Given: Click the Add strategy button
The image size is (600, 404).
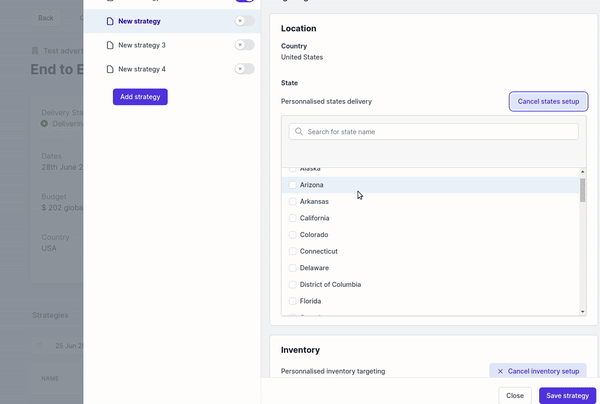Looking at the screenshot, I should pos(140,97).
